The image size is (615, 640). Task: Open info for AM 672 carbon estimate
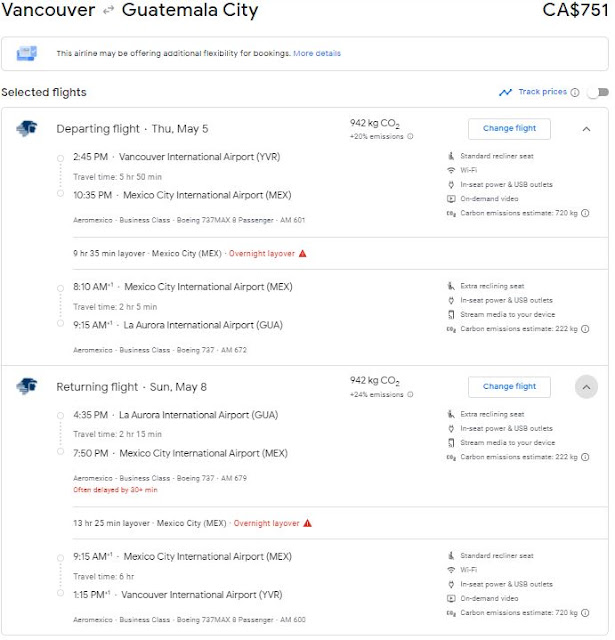click(x=585, y=329)
